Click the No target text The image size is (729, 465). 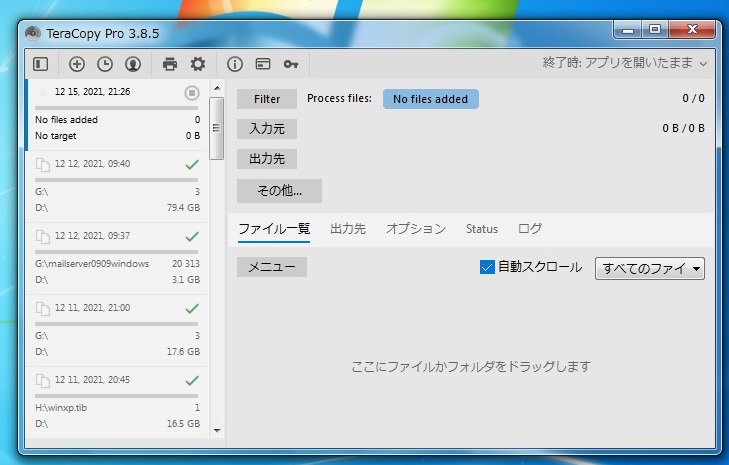pos(56,136)
